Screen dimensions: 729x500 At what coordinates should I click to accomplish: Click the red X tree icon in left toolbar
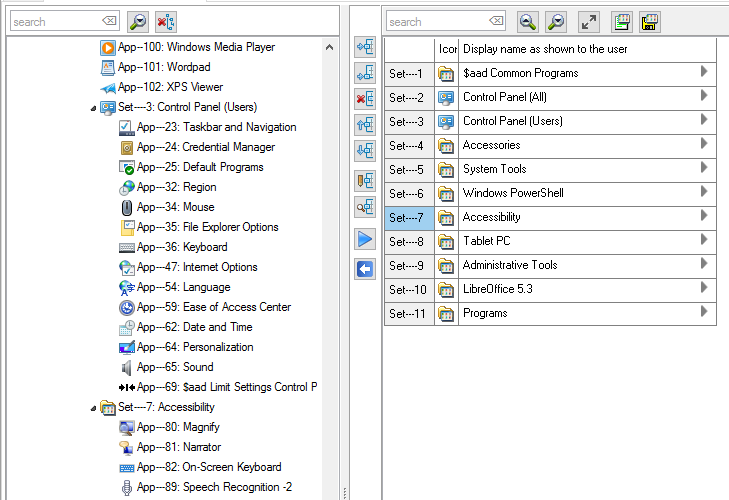(166, 21)
